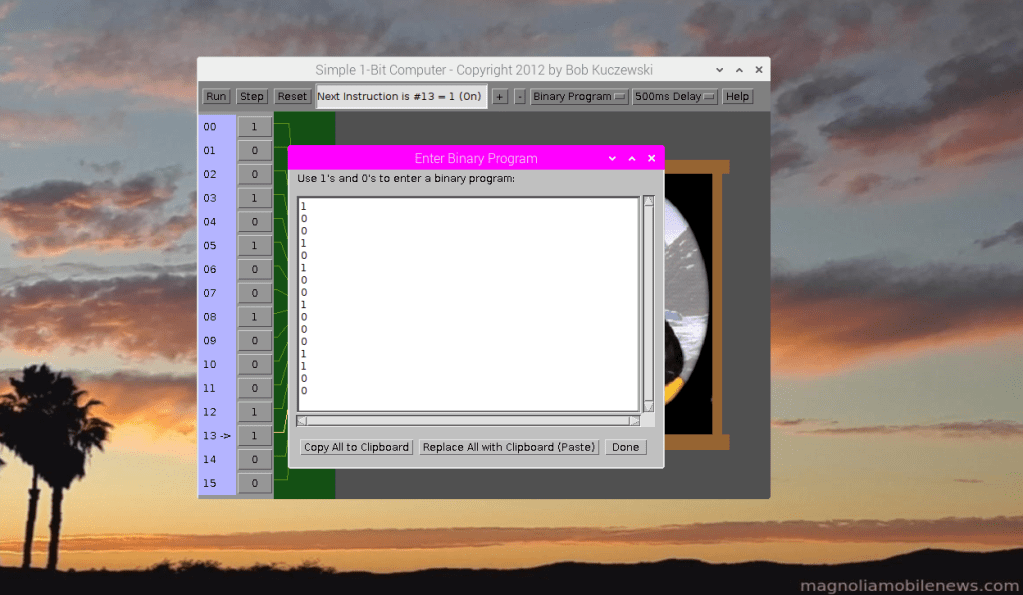Open the Binary Program dropdown
The image size is (1023, 595).
pyautogui.click(x=579, y=97)
